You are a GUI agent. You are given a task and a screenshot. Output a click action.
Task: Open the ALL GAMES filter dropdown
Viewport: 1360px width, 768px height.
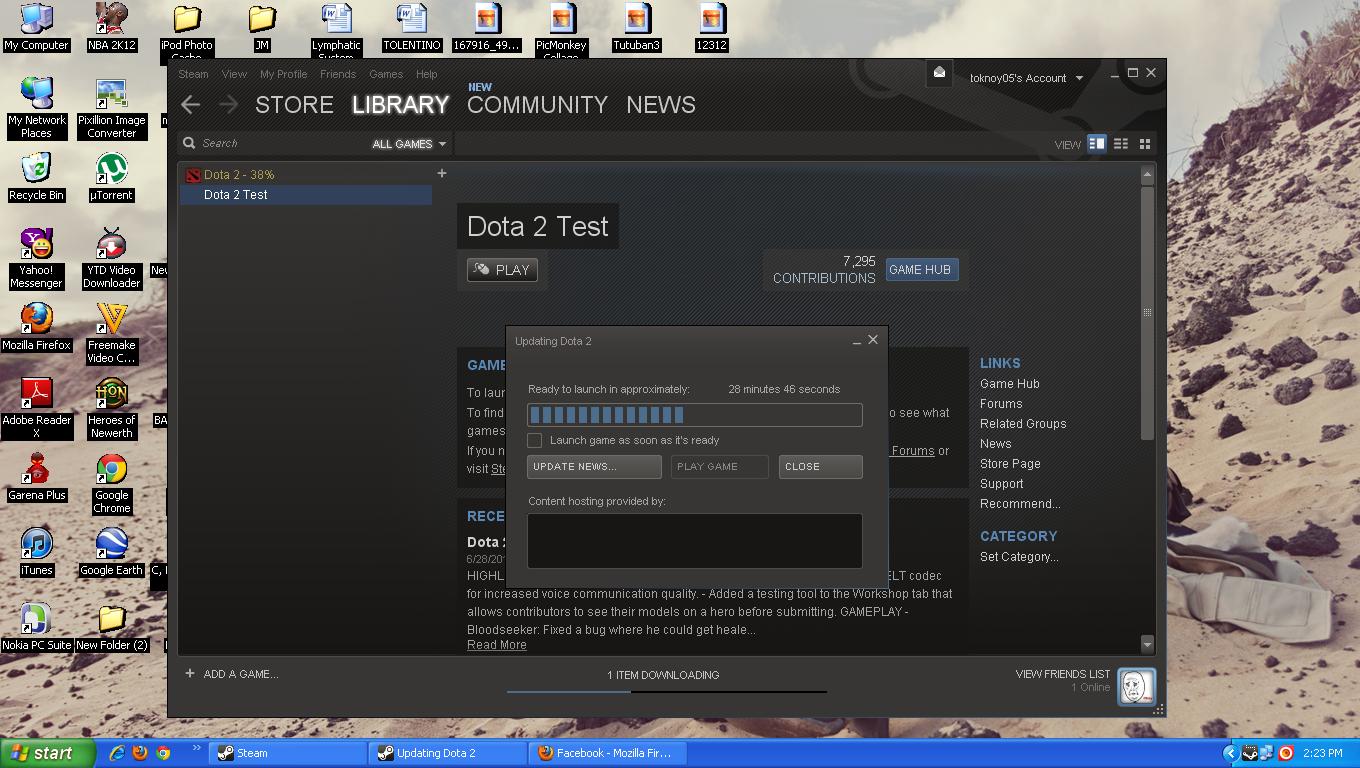[409, 144]
